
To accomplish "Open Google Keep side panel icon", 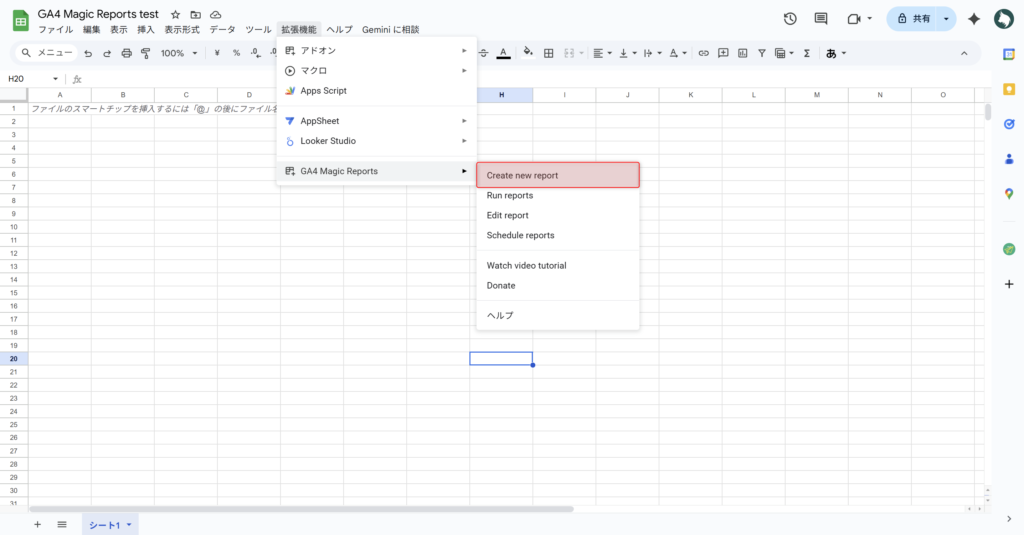I will tap(1009, 89).
